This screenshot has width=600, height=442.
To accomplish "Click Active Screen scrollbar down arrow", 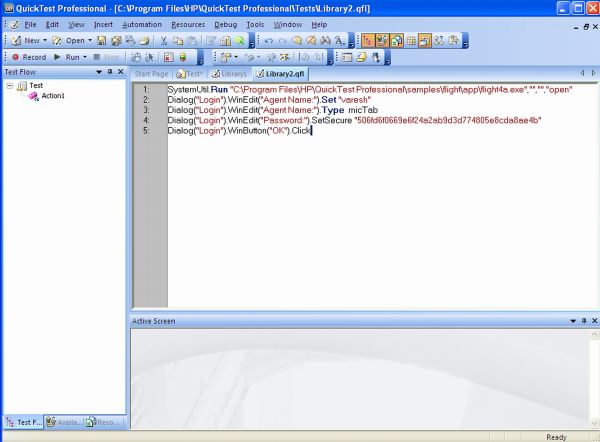I will (x=594, y=423).
